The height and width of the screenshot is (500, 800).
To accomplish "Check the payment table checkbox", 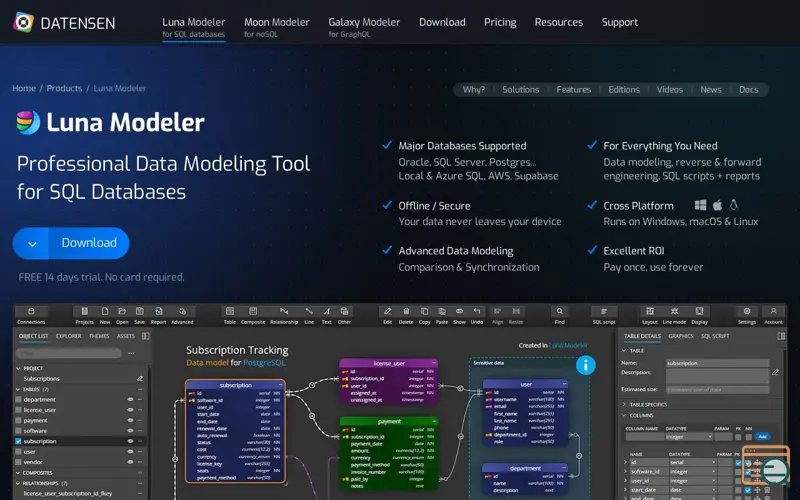I will pyautogui.click(x=18, y=420).
